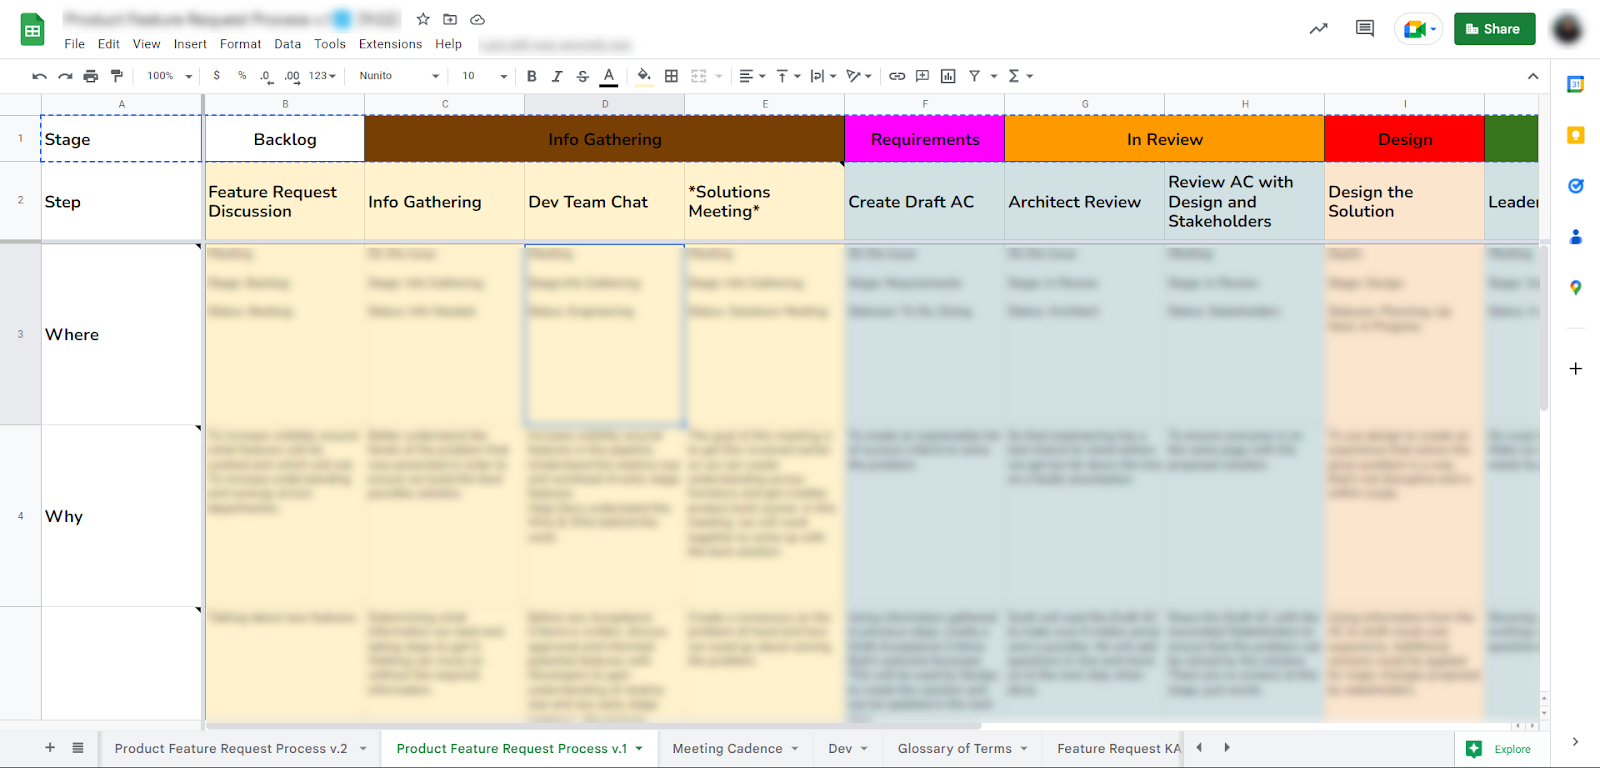Decrease decimal places
The image size is (1600, 768).
(x=266, y=76)
